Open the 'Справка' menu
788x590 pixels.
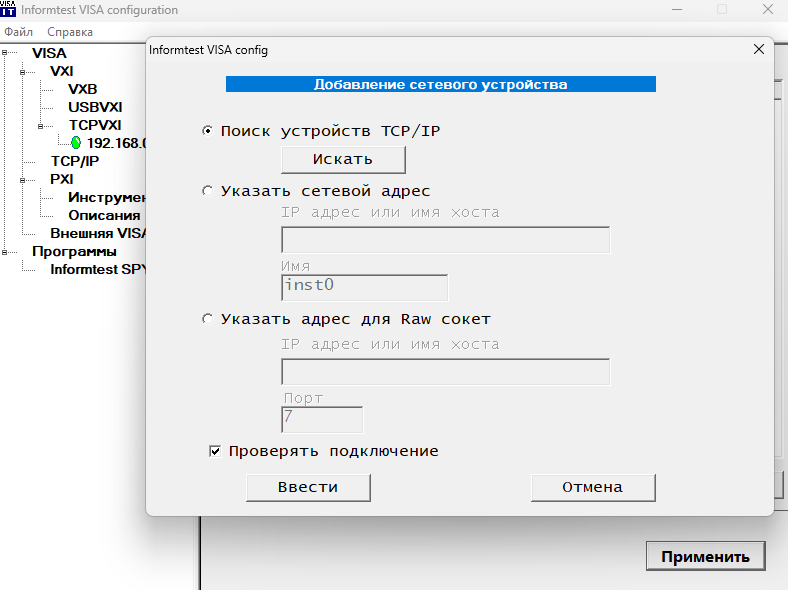pos(70,32)
